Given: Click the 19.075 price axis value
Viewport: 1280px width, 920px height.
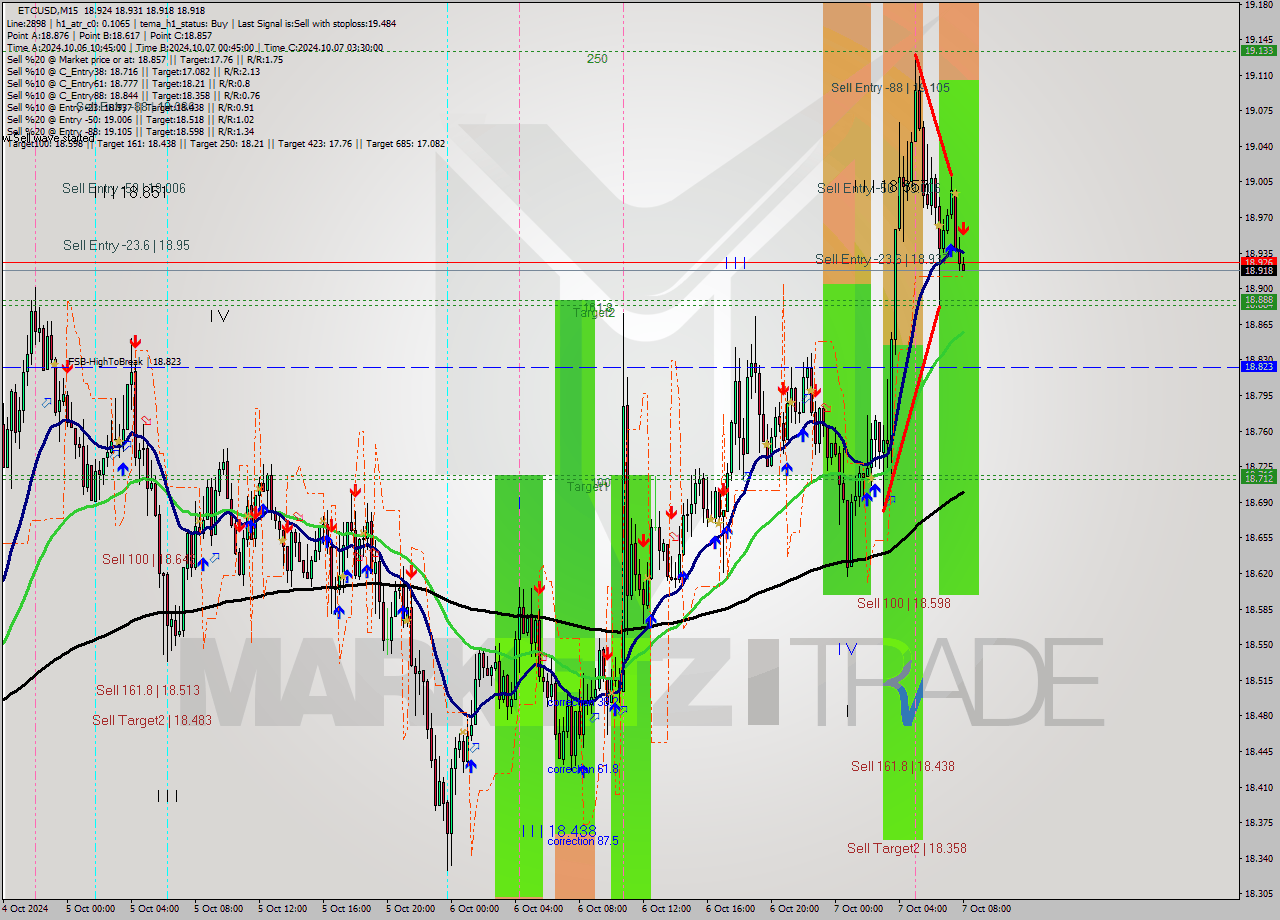Looking at the screenshot, I should [x=1258, y=111].
